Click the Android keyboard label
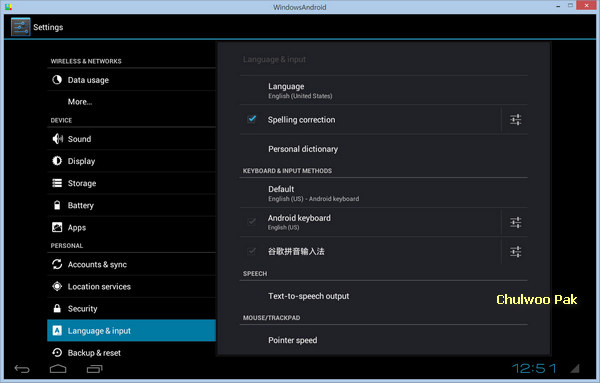 coord(299,218)
